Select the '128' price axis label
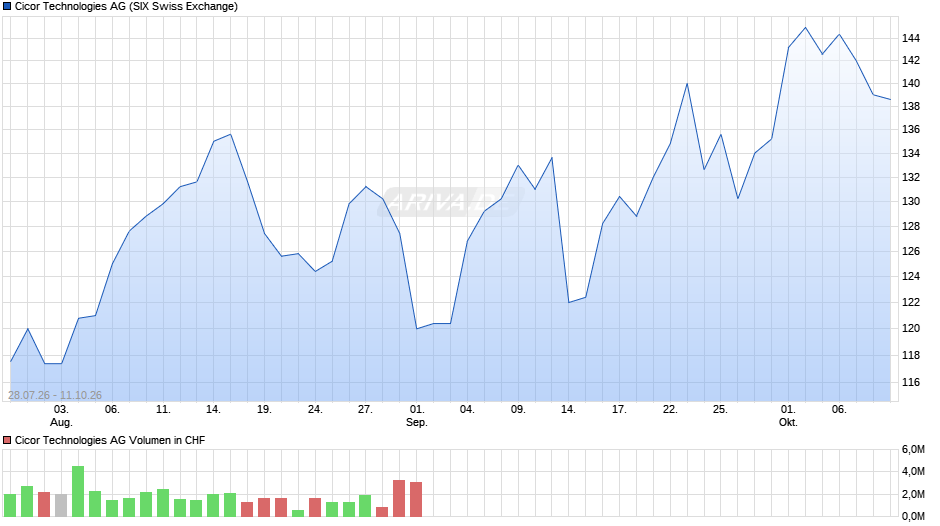Viewport: 940px width, 526px height. [911, 227]
